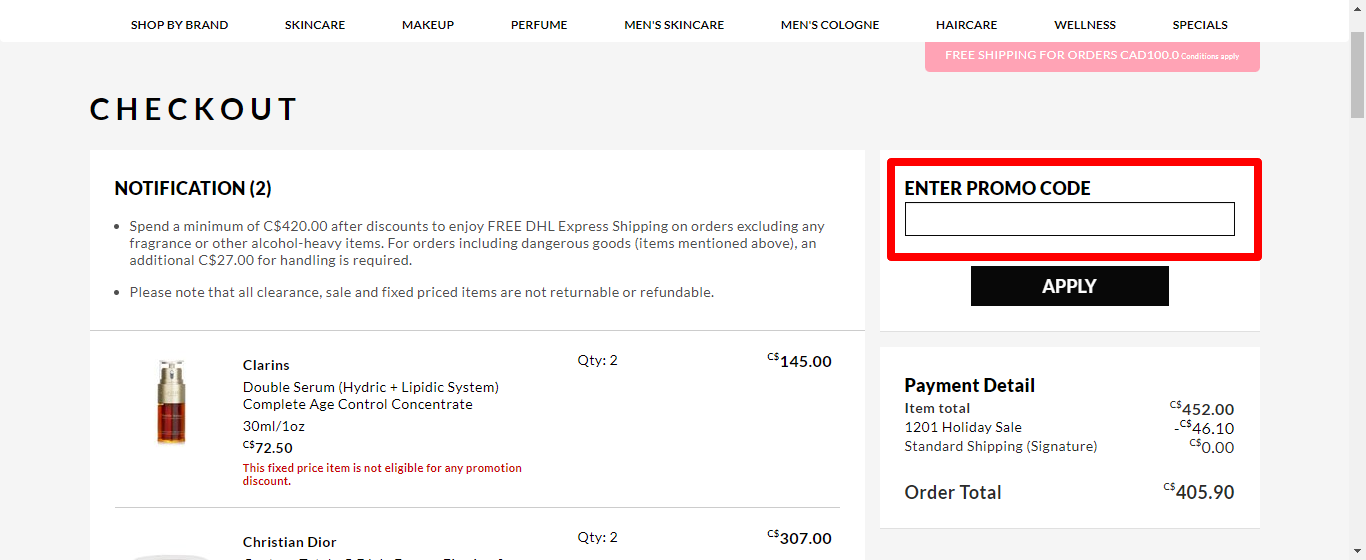Screen dimensions: 1366x560
Task: Click the Conditions apply text
Action: click(1210, 57)
